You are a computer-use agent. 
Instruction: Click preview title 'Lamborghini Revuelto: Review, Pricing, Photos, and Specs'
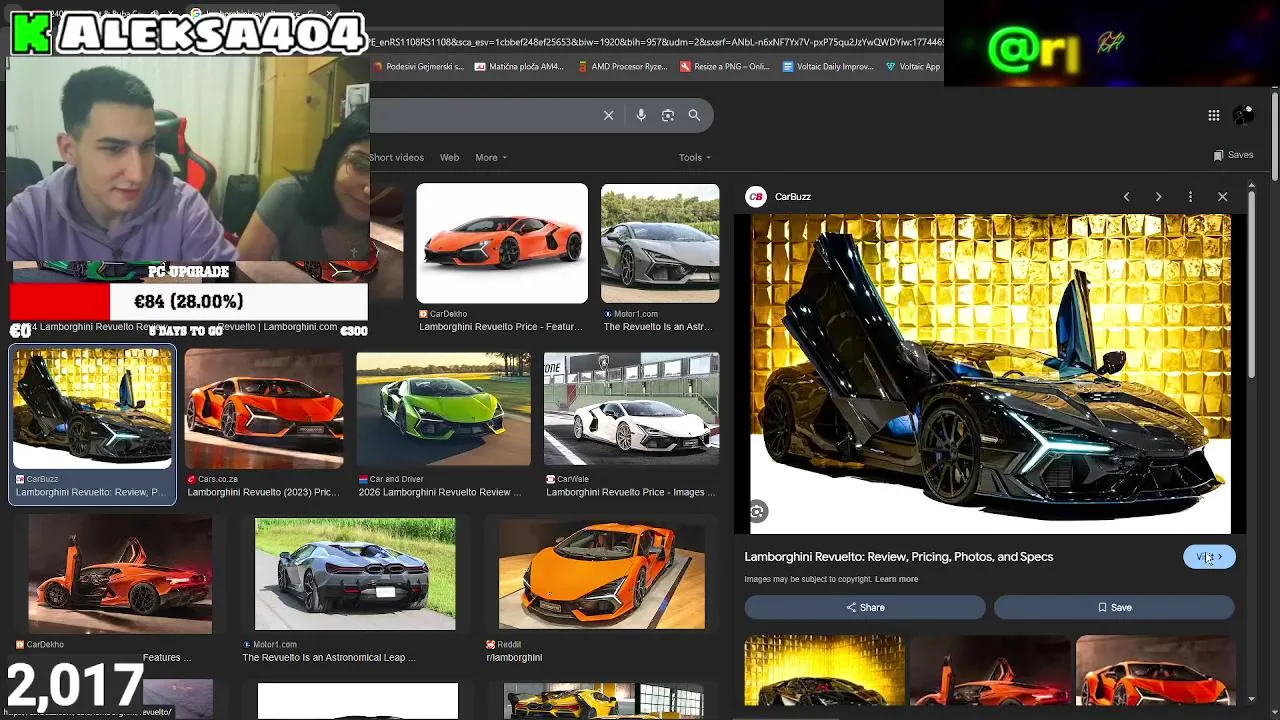[x=899, y=557]
